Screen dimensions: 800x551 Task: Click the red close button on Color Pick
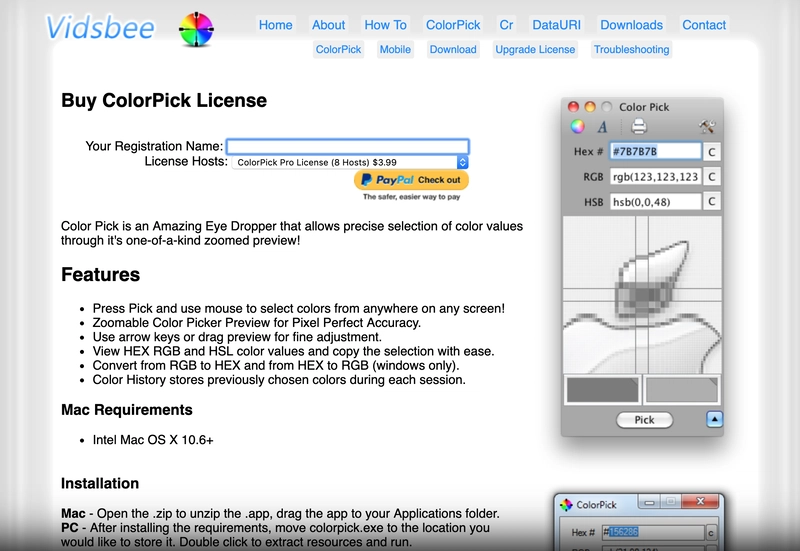(573, 107)
